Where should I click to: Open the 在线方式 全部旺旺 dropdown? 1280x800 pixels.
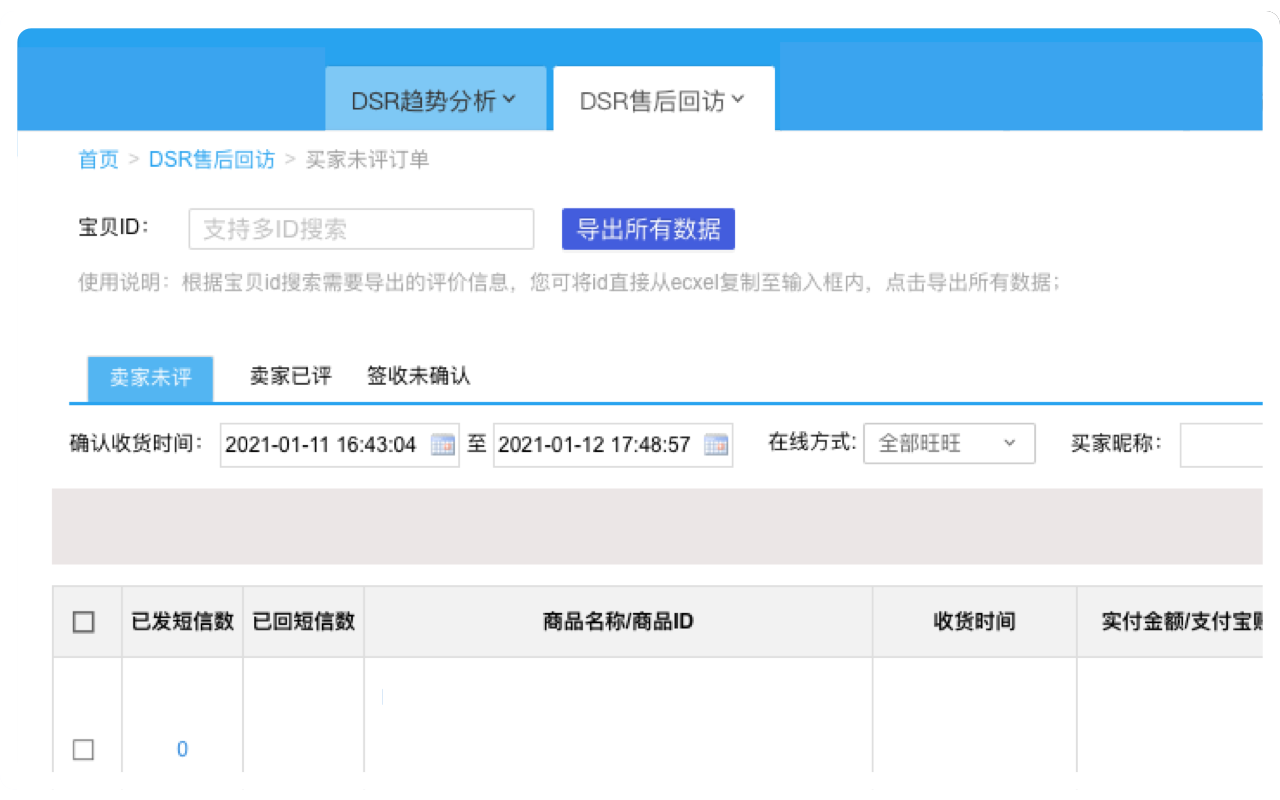click(949, 444)
